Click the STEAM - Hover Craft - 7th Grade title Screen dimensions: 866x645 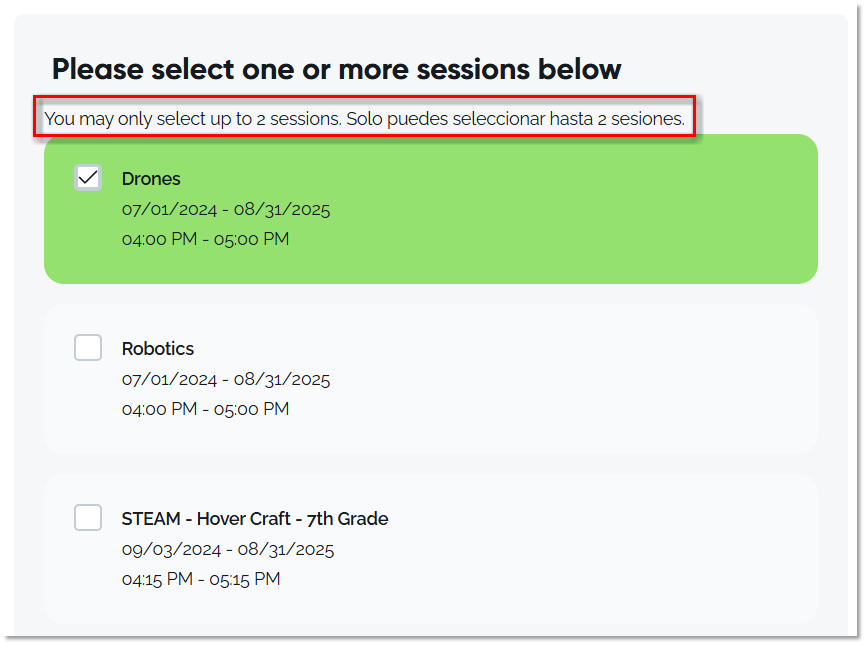pyautogui.click(x=254, y=518)
